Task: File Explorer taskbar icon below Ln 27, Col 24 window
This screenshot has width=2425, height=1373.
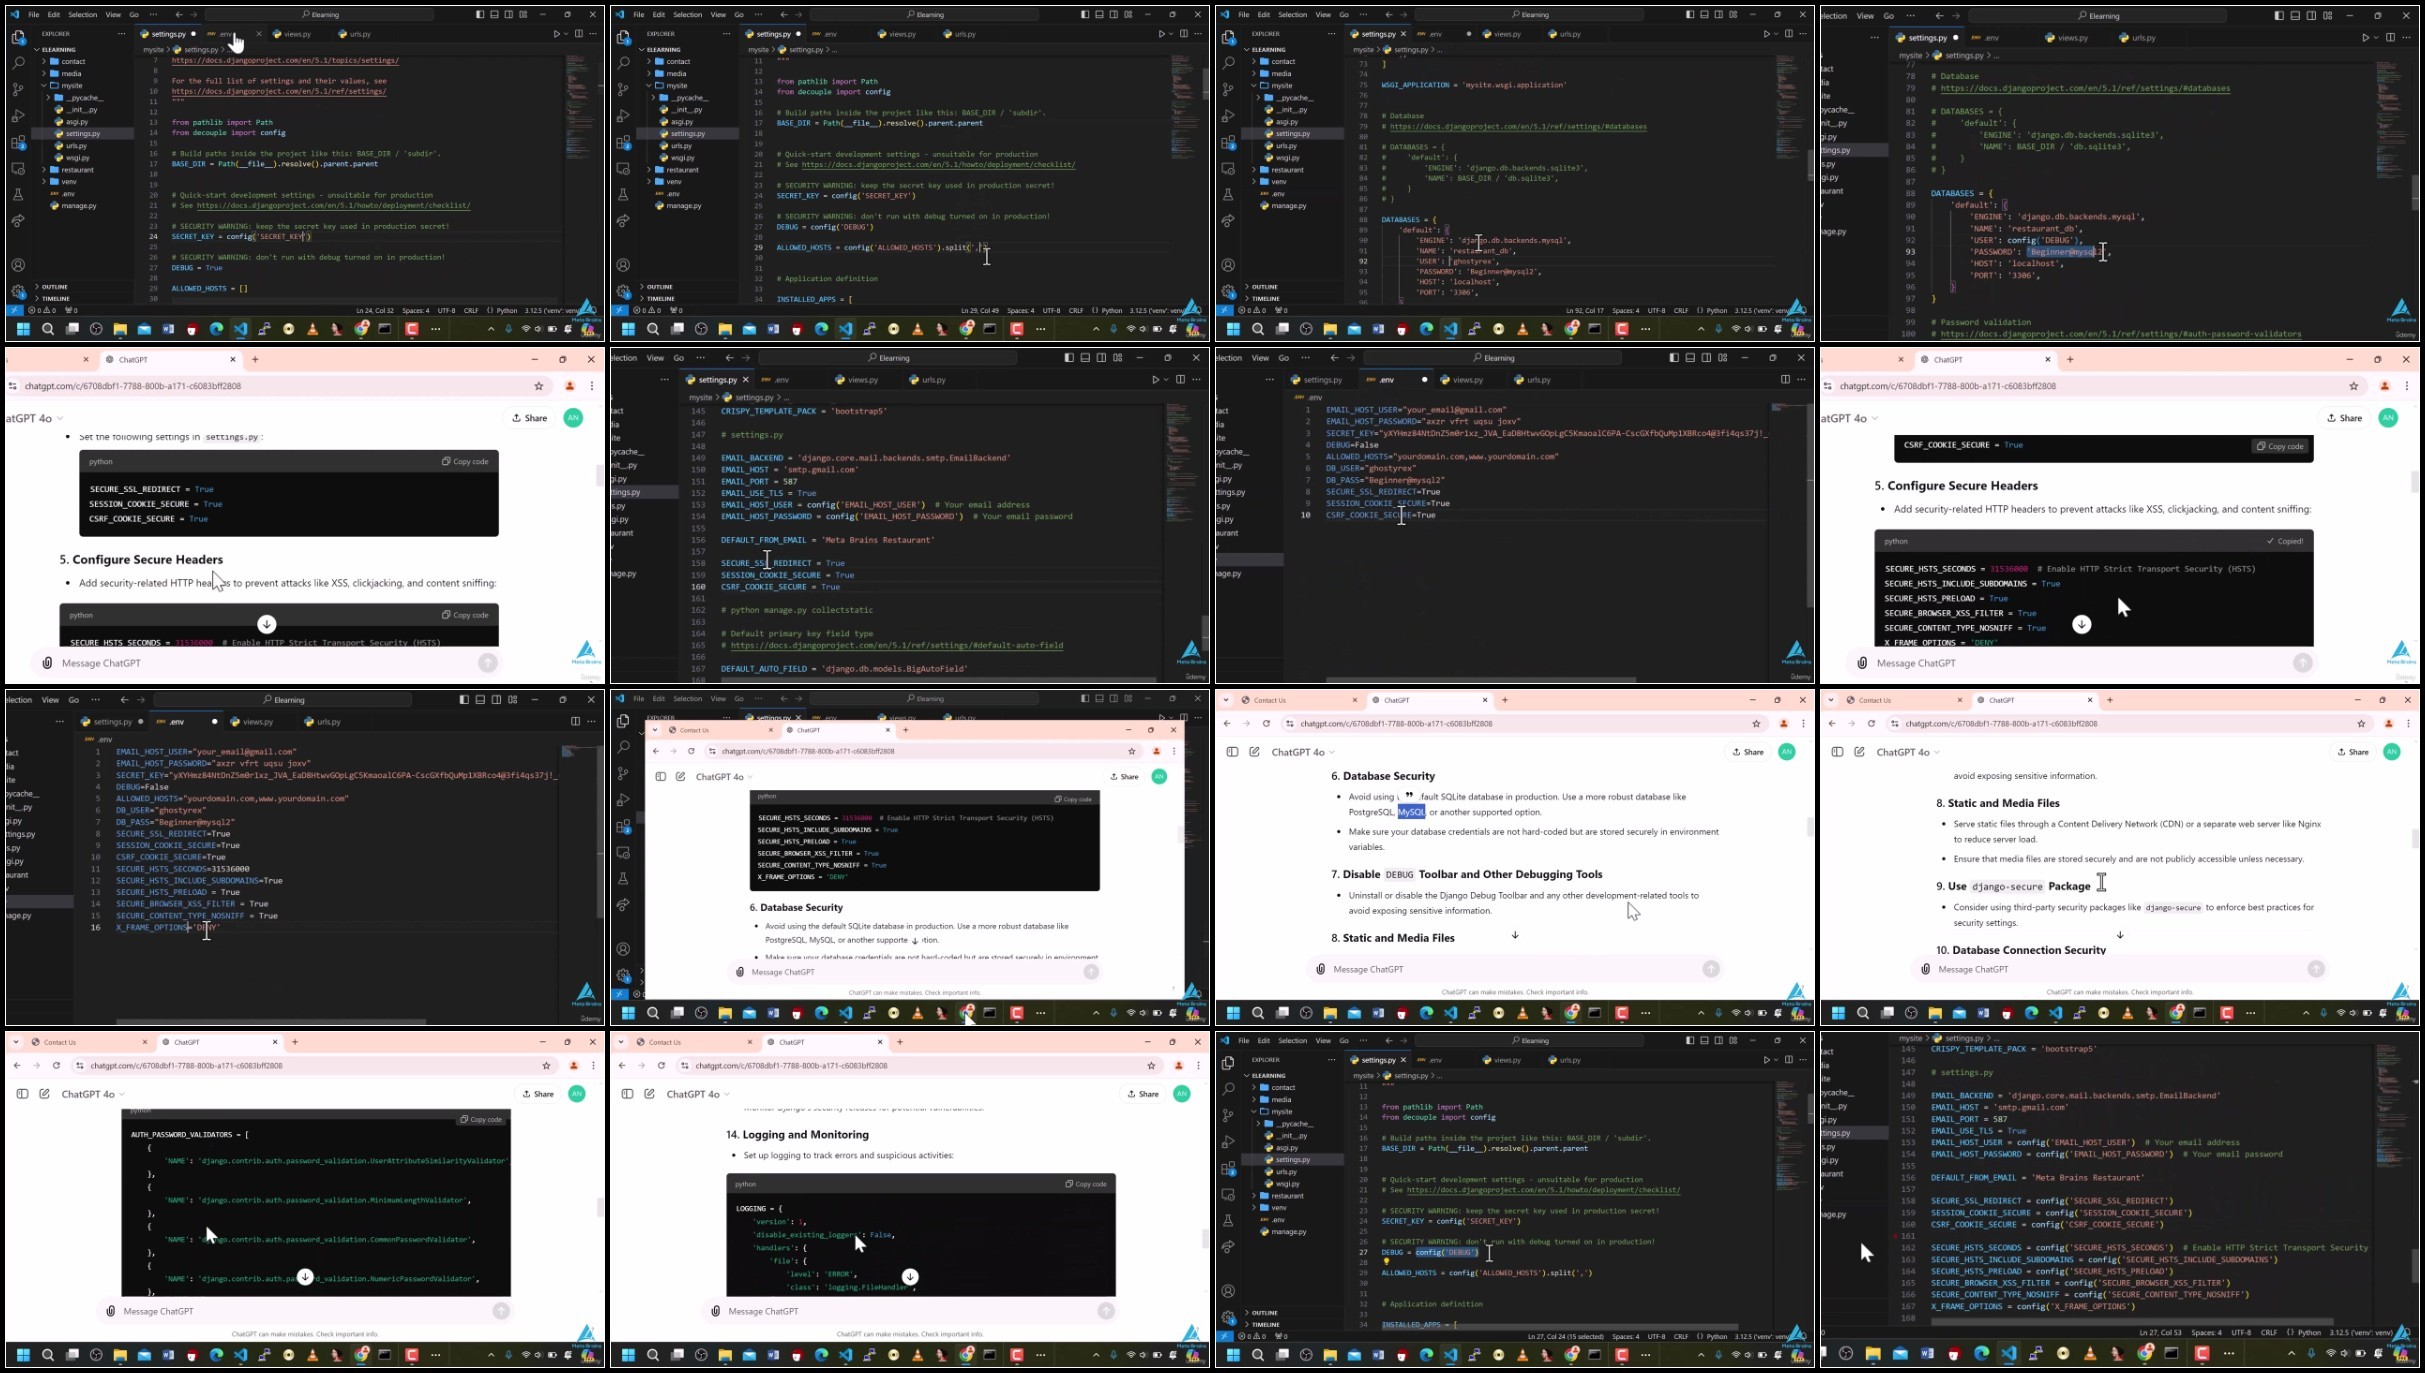Action: [x=1330, y=1355]
